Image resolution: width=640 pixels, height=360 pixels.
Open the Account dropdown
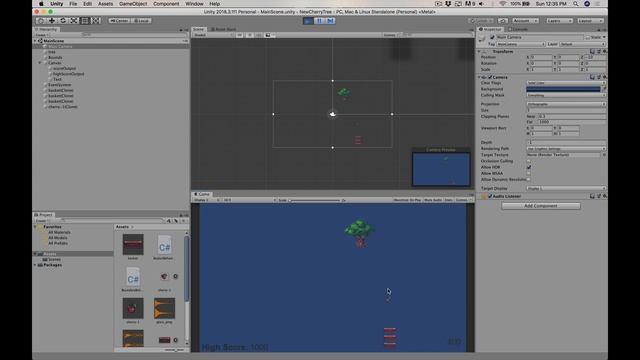525,20
